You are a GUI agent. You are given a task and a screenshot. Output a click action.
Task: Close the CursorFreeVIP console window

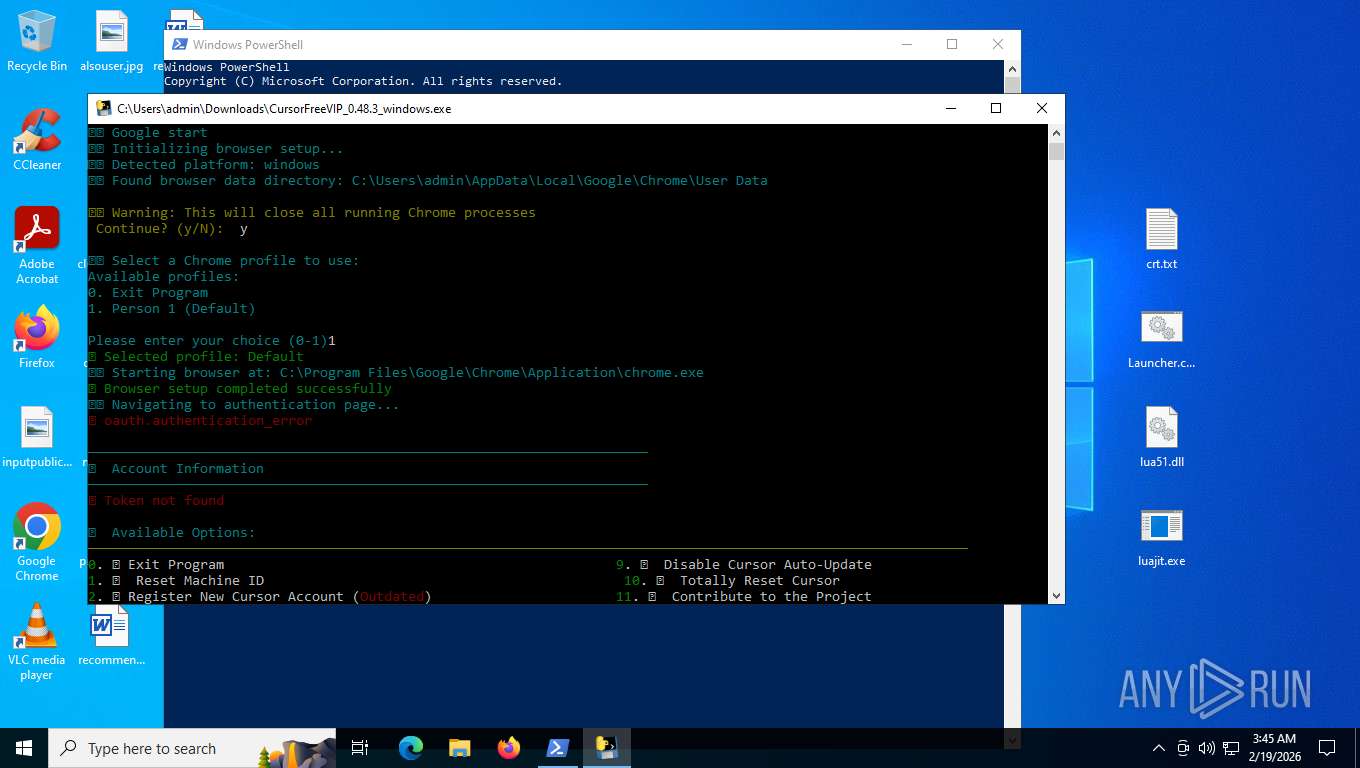pos(1042,108)
